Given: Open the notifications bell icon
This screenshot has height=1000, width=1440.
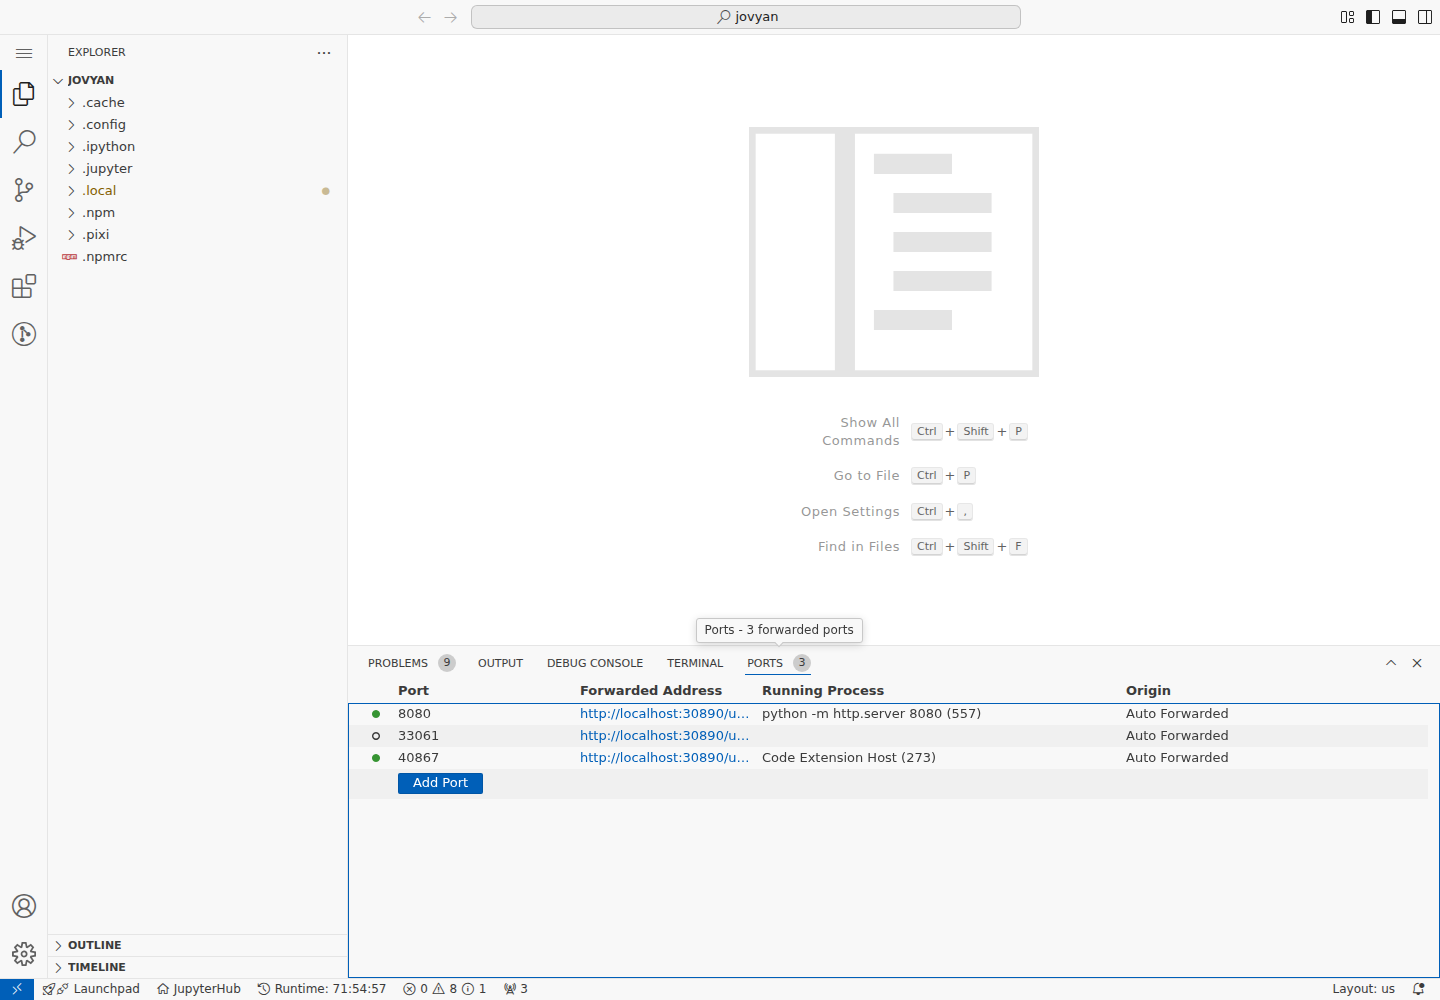Looking at the screenshot, I should (1418, 989).
